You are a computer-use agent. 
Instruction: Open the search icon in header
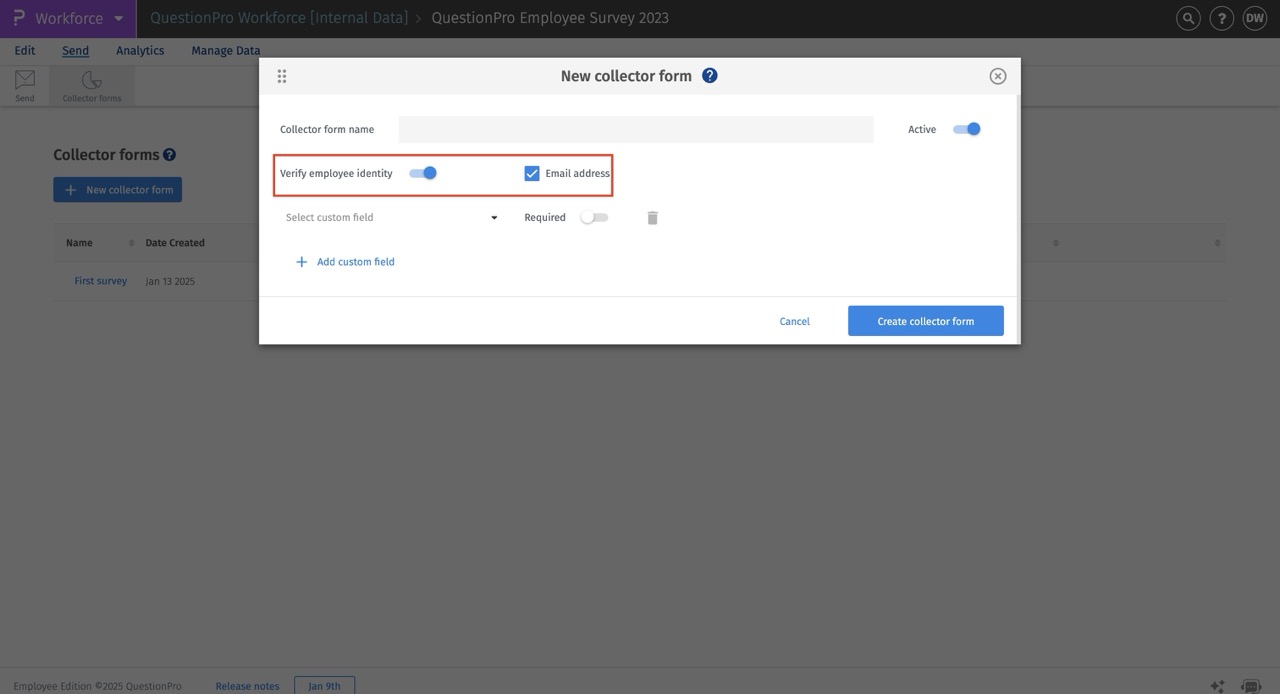point(1188,18)
